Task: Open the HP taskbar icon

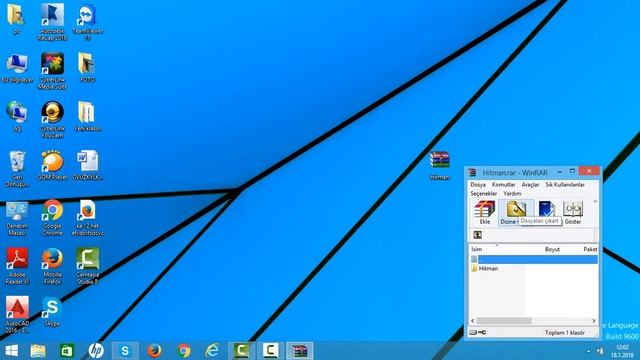Action: 96,351
